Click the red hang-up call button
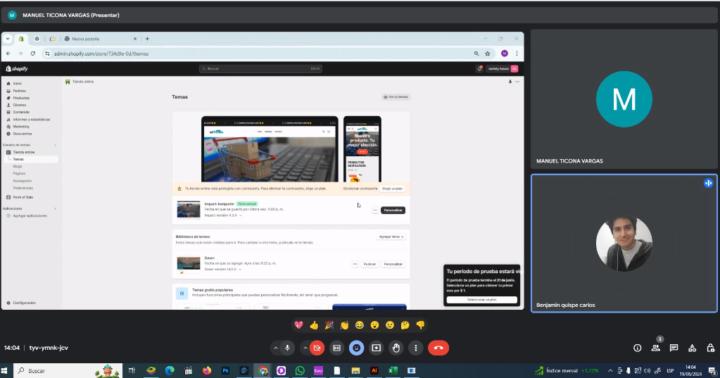This screenshot has height=378, width=720. pos(438,348)
